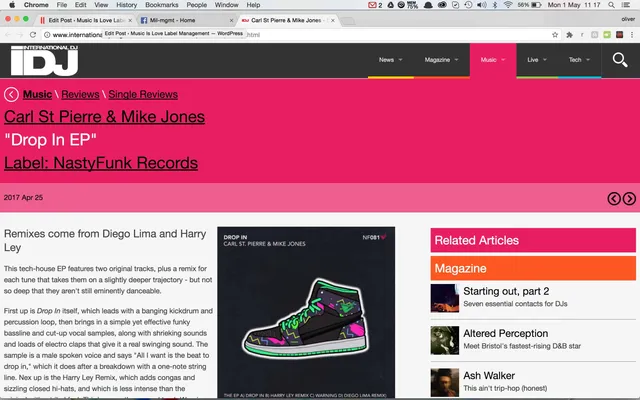Close the Mil-mgmt Home tab

[x=231, y=20]
